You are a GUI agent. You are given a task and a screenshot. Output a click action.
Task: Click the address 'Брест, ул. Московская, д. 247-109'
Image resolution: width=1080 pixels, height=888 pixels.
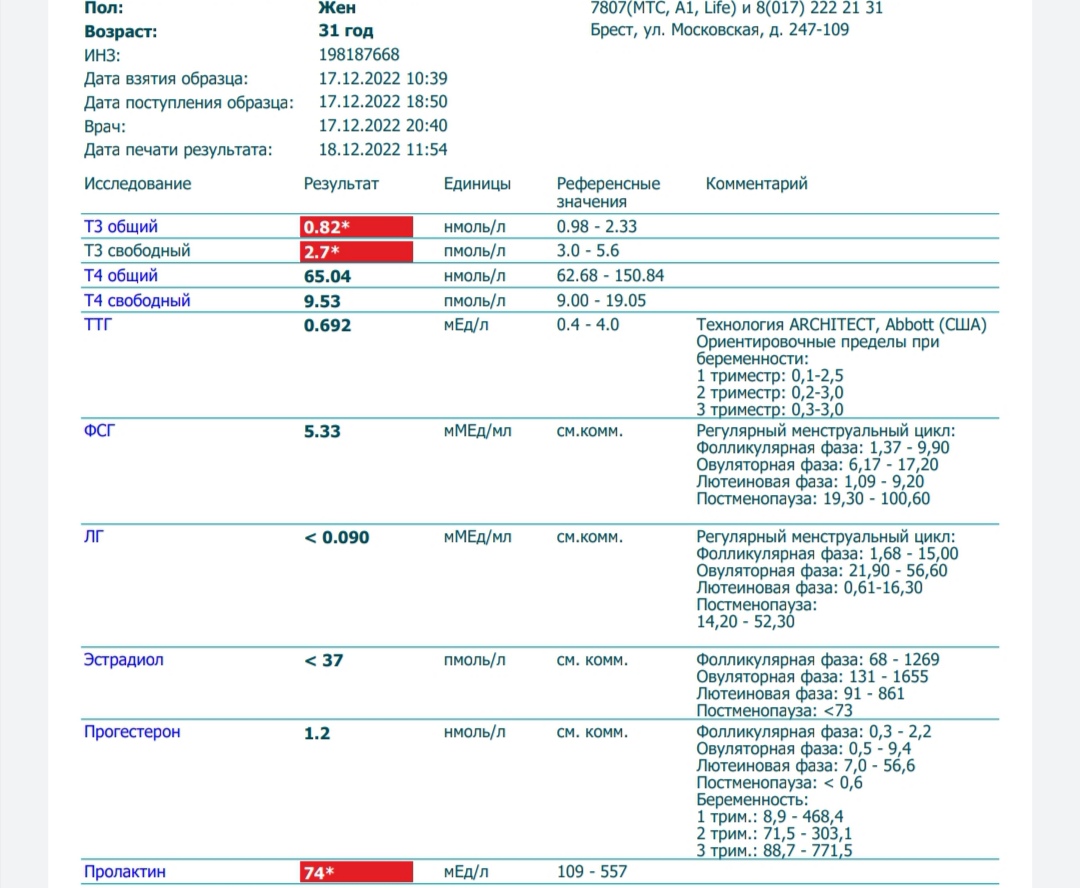(x=719, y=30)
